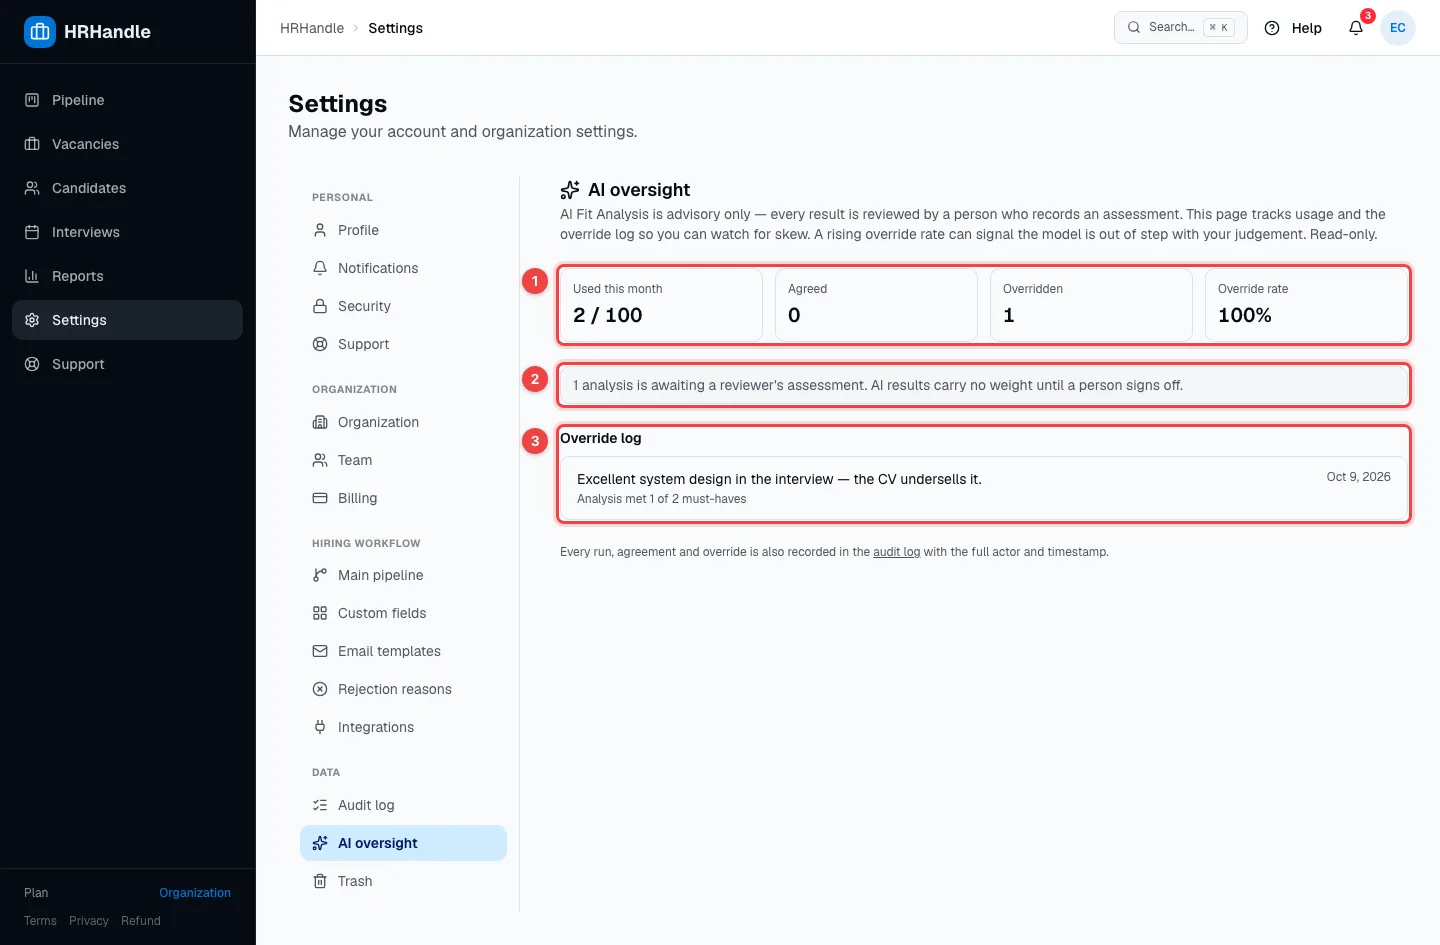The height and width of the screenshot is (945, 1440).
Task: Click the Organization plan link
Action: click(195, 893)
